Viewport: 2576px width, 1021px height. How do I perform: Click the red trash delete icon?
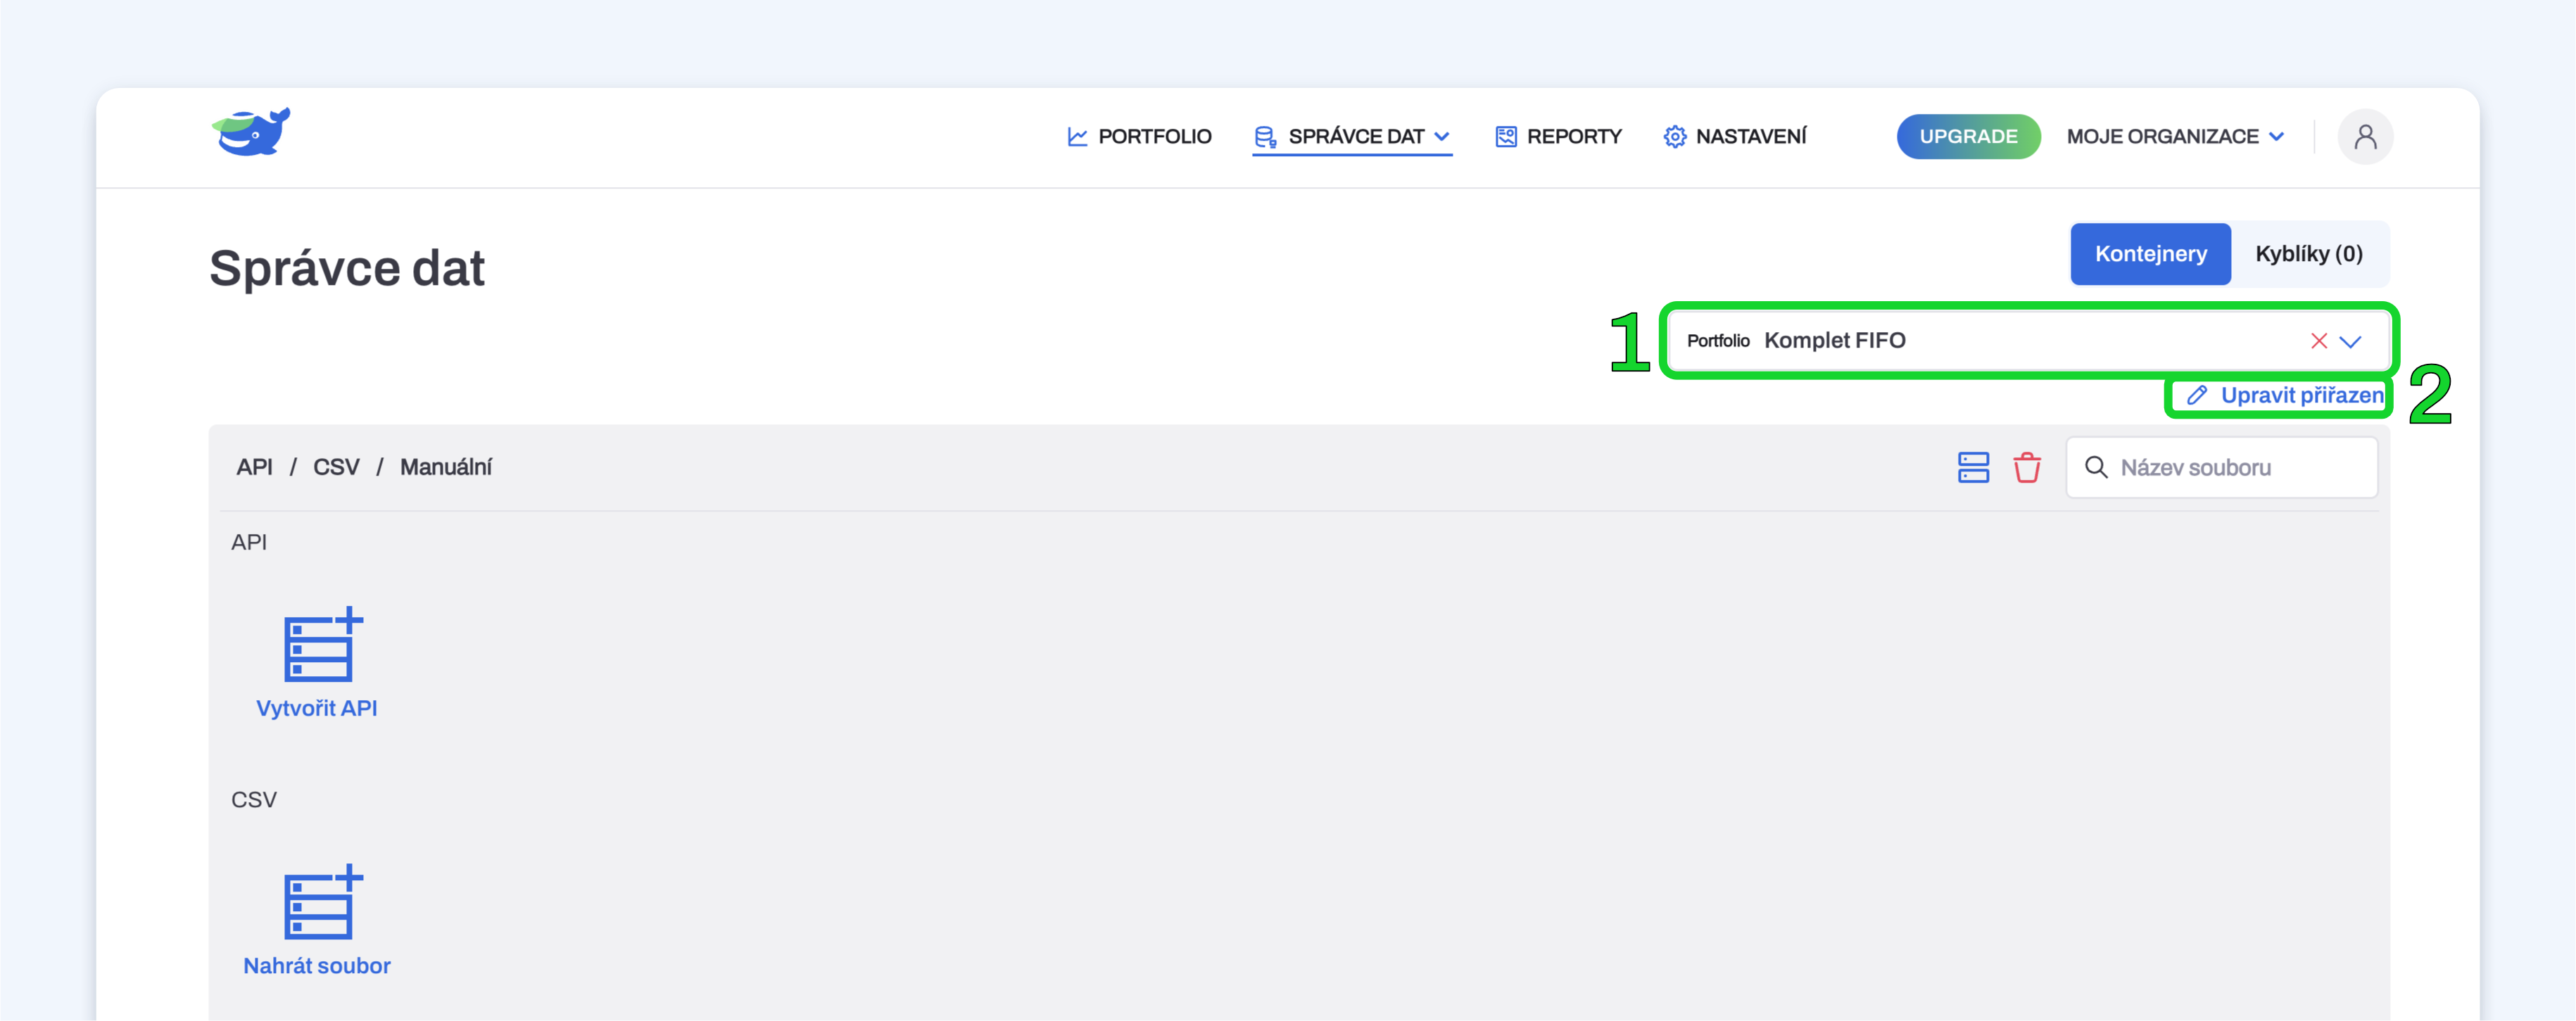coord(2027,467)
